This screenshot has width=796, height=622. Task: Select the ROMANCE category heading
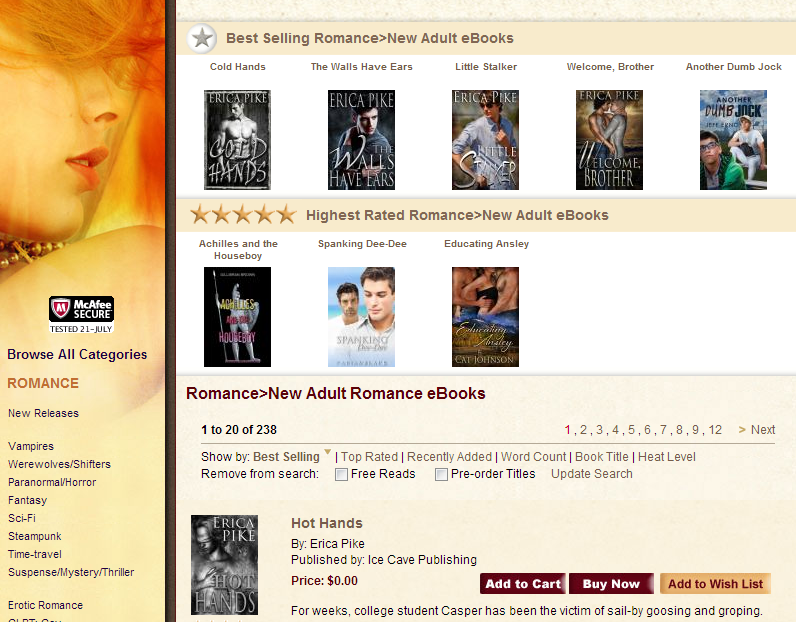click(43, 383)
